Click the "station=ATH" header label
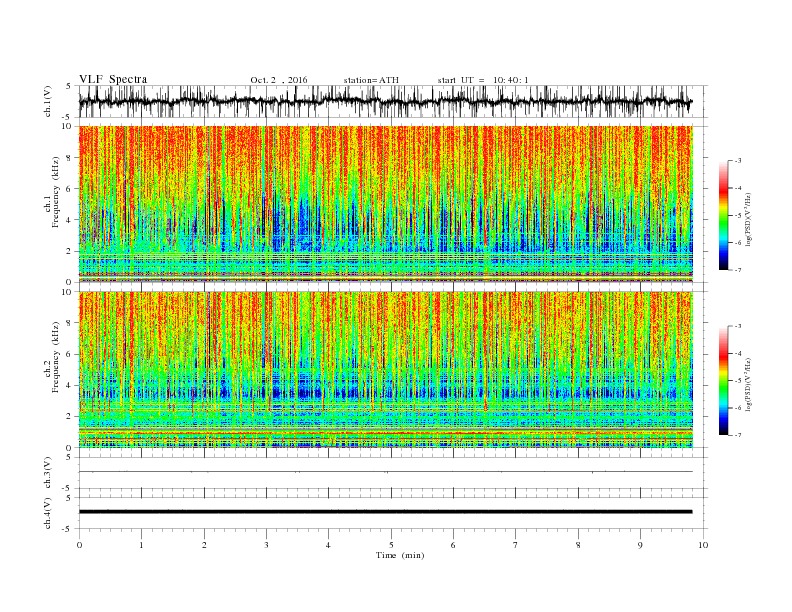Screen dimensions: 792x612 (371, 80)
